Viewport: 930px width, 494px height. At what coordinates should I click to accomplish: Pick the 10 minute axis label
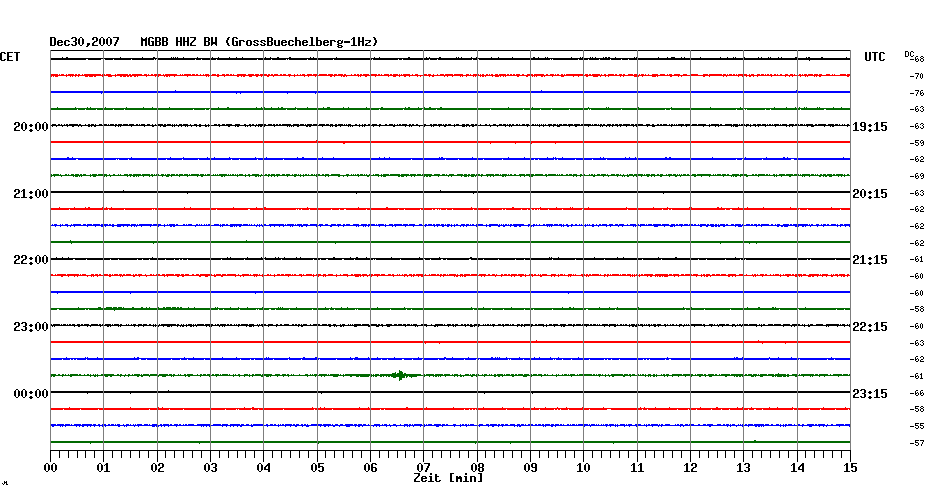tap(584, 468)
